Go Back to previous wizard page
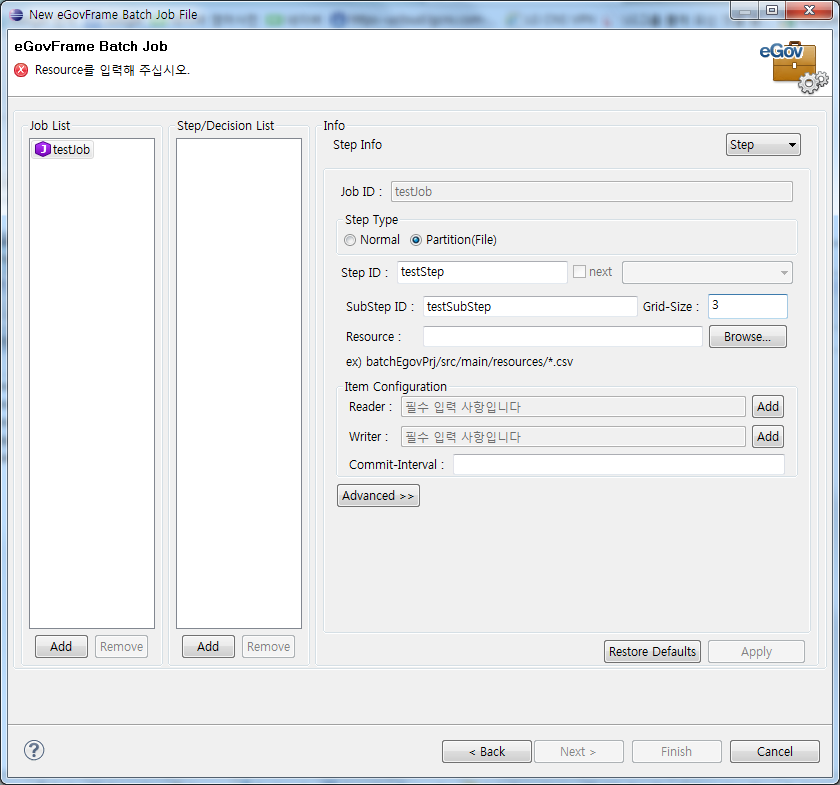The height and width of the screenshot is (785, 840). [486, 751]
